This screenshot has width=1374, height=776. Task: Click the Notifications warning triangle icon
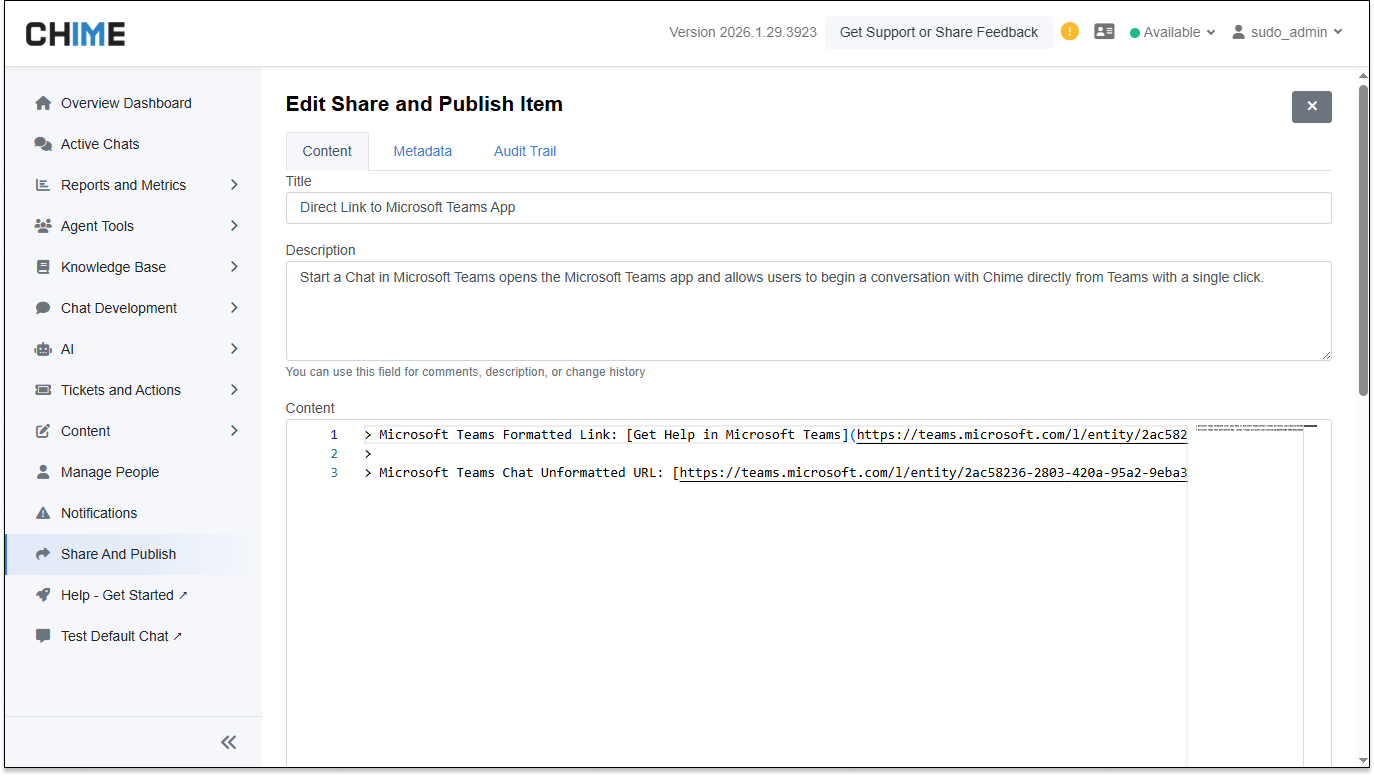(43, 513)
